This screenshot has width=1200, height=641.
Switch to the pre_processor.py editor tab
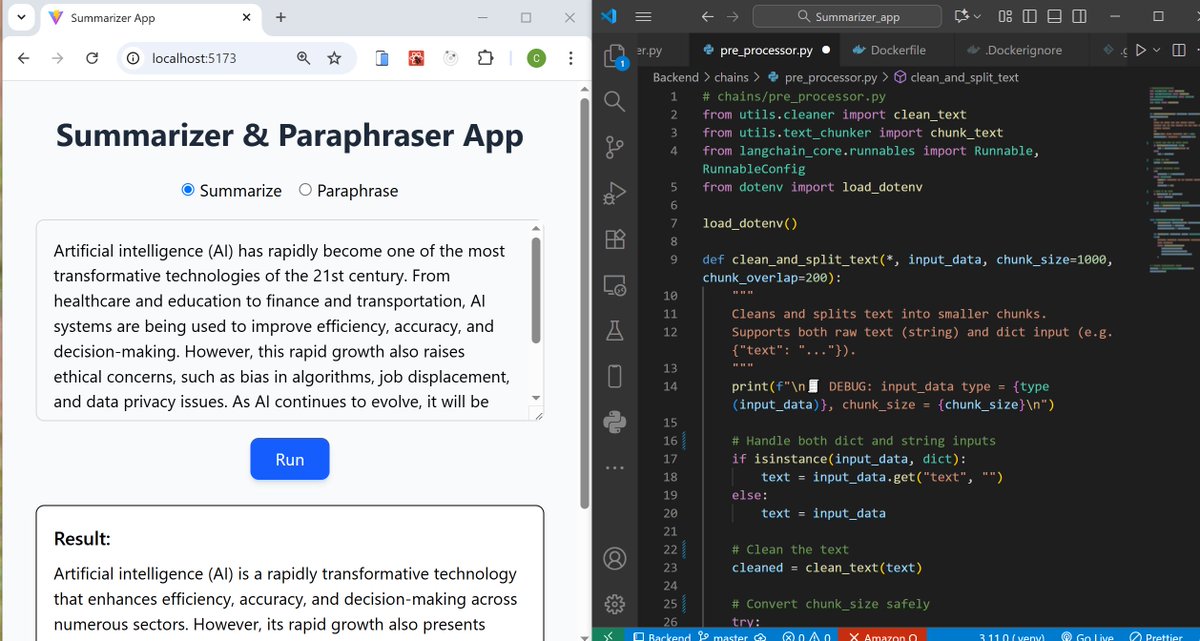pyautogui.click(x=767, y=49)
